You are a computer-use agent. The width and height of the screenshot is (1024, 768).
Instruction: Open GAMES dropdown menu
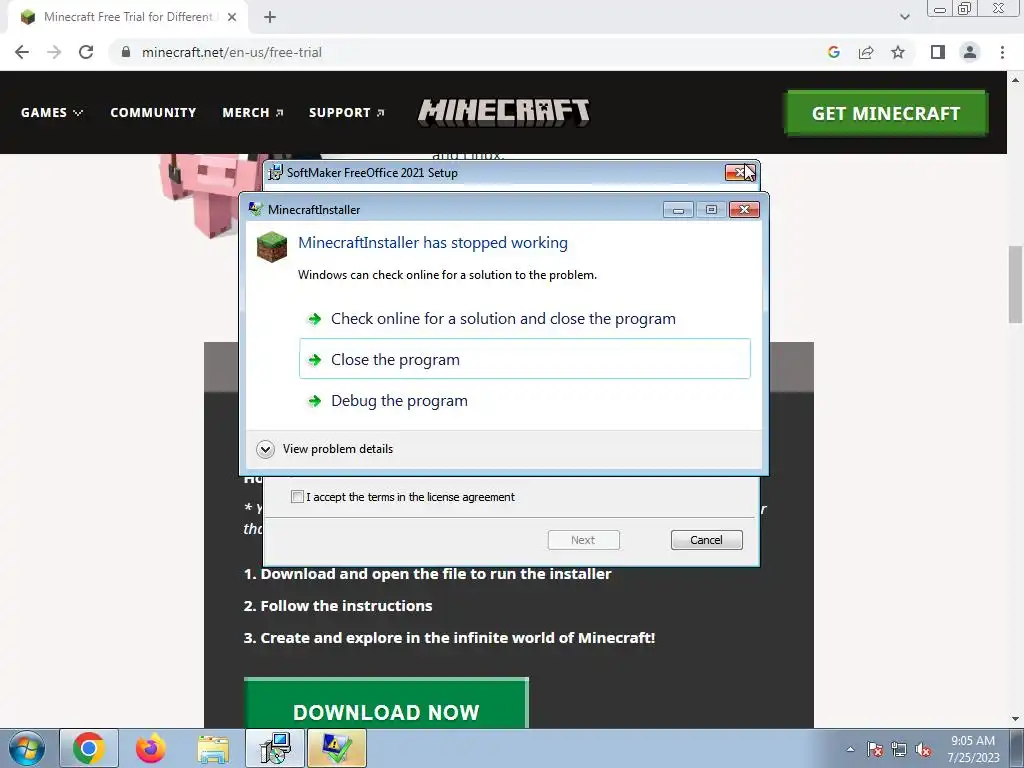(x=52, y=112)
